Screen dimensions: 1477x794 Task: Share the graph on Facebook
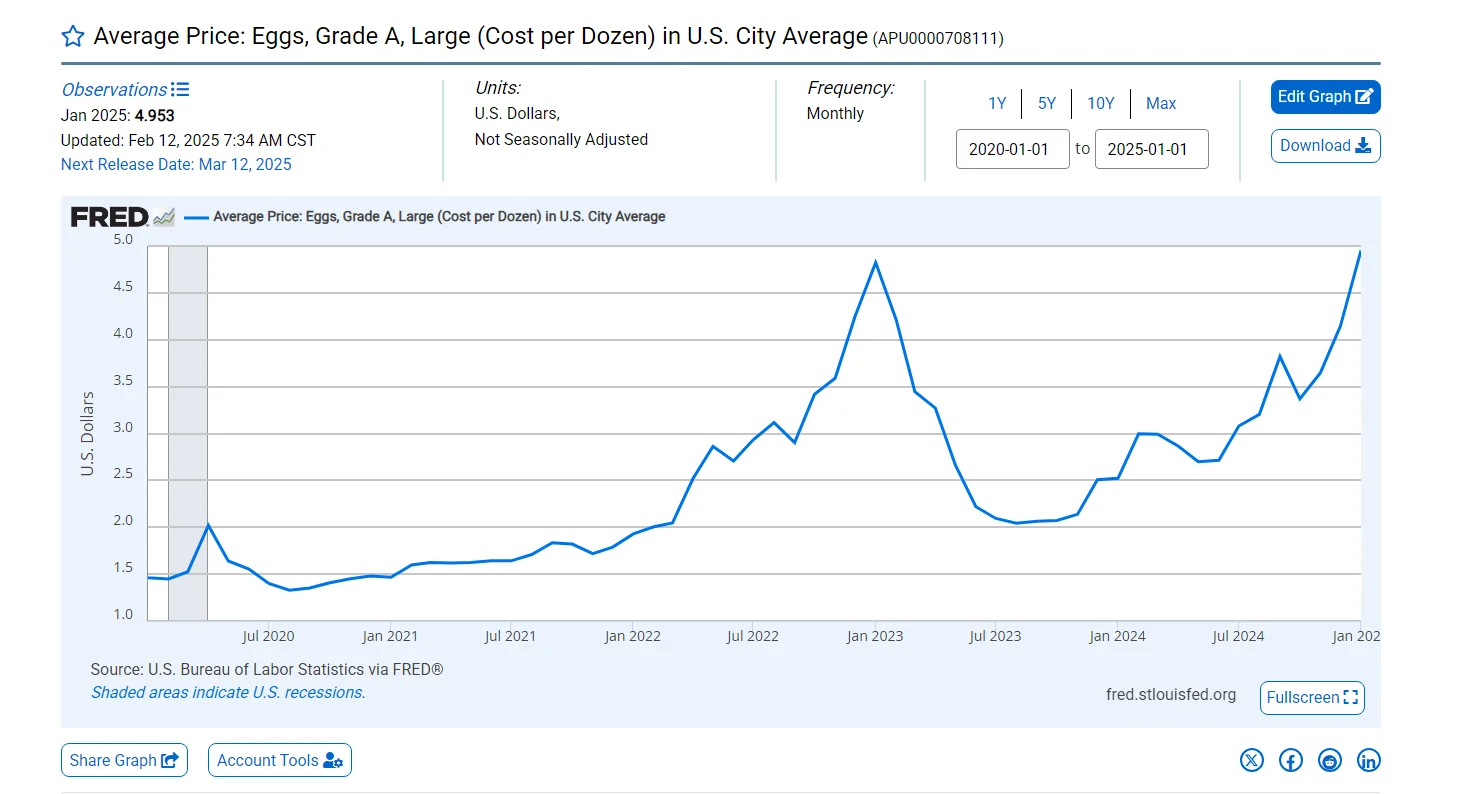coord(1291,760)
